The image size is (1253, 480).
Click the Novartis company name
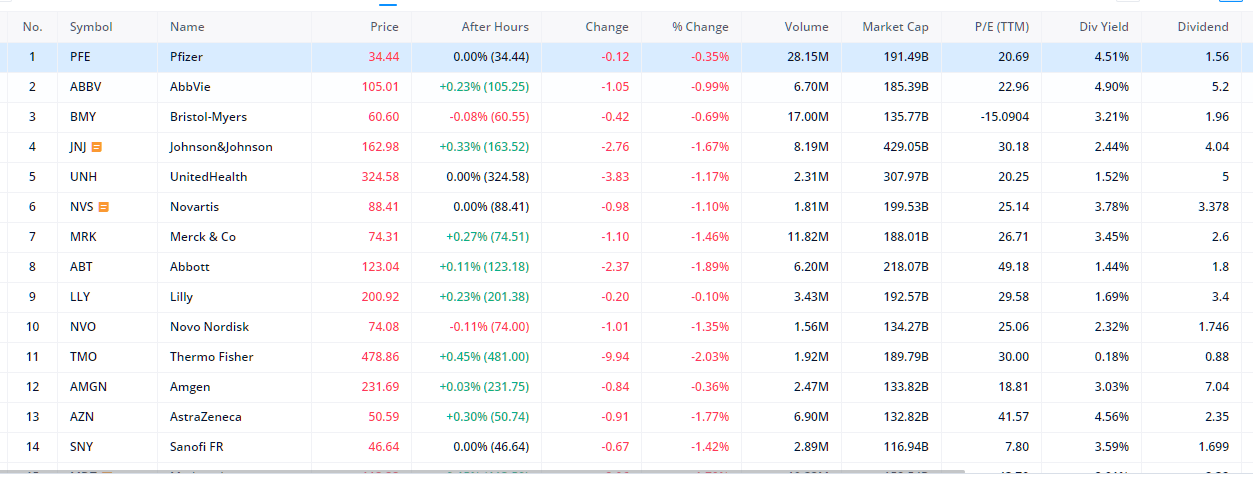[x=194, y=207]
